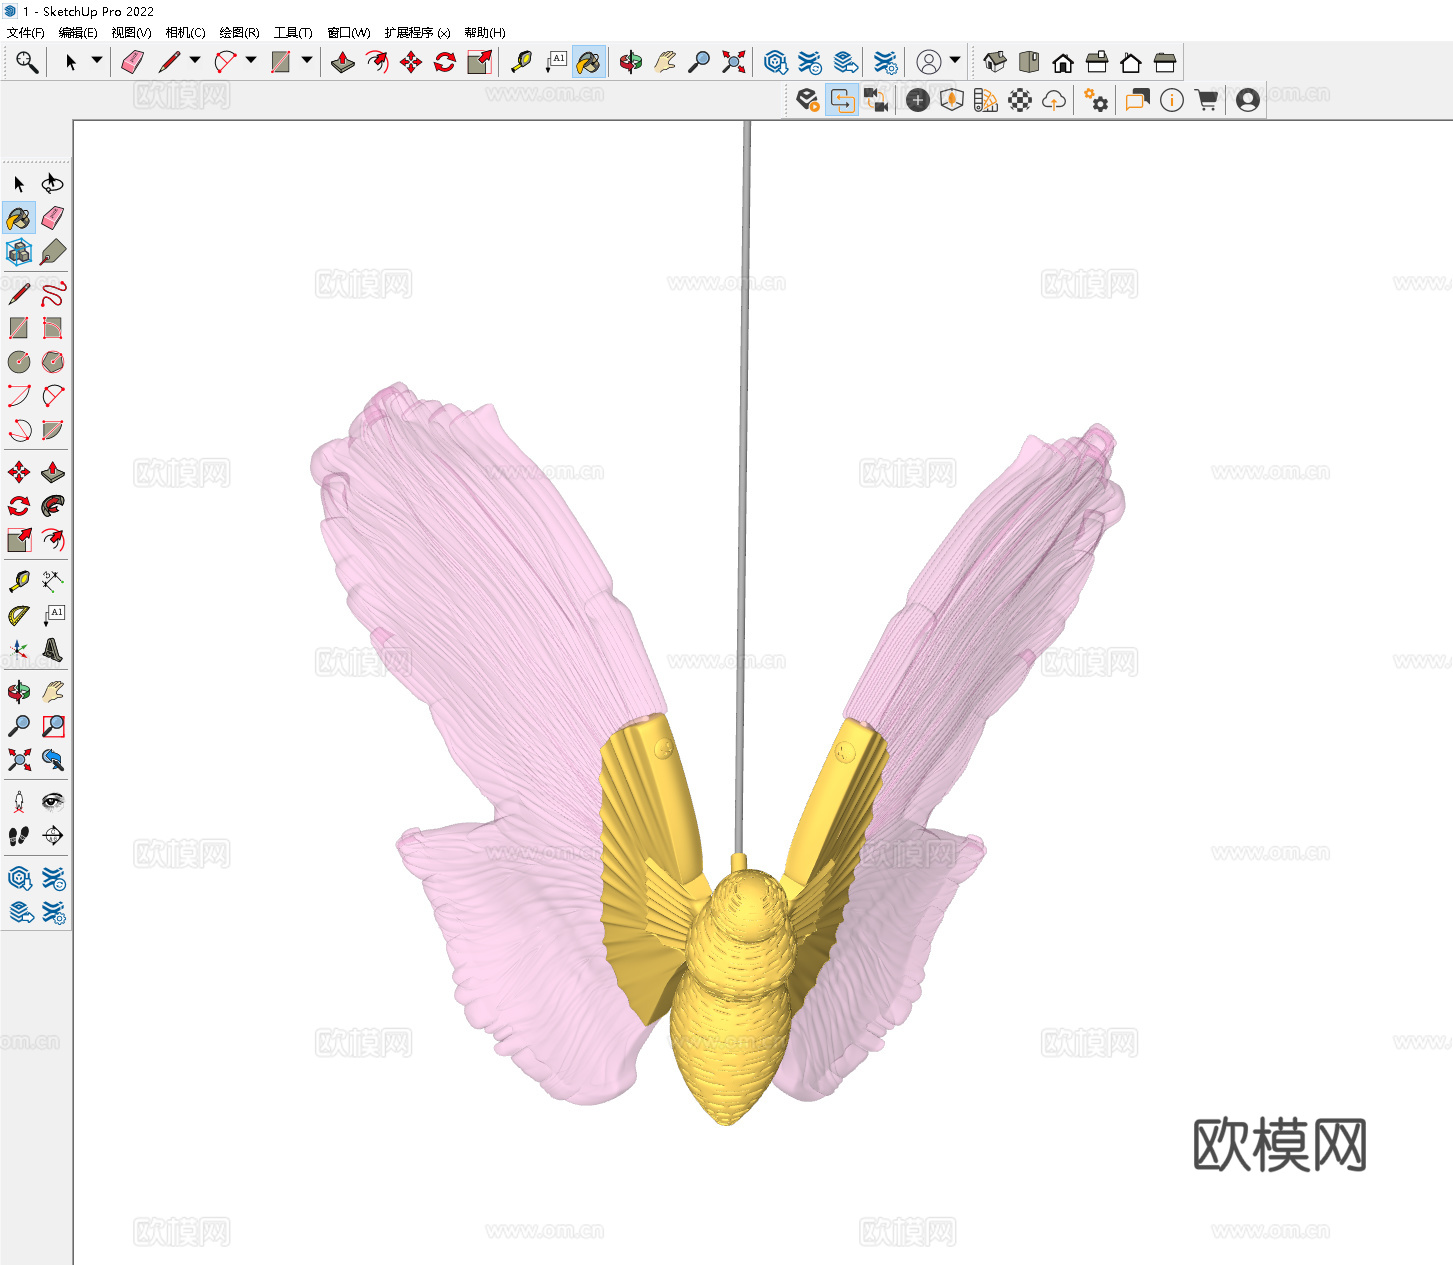Viewport: 1453px width, 1265px height.
Task: Click the Front view button in the views toolbar
Action: pos(1062,61)
